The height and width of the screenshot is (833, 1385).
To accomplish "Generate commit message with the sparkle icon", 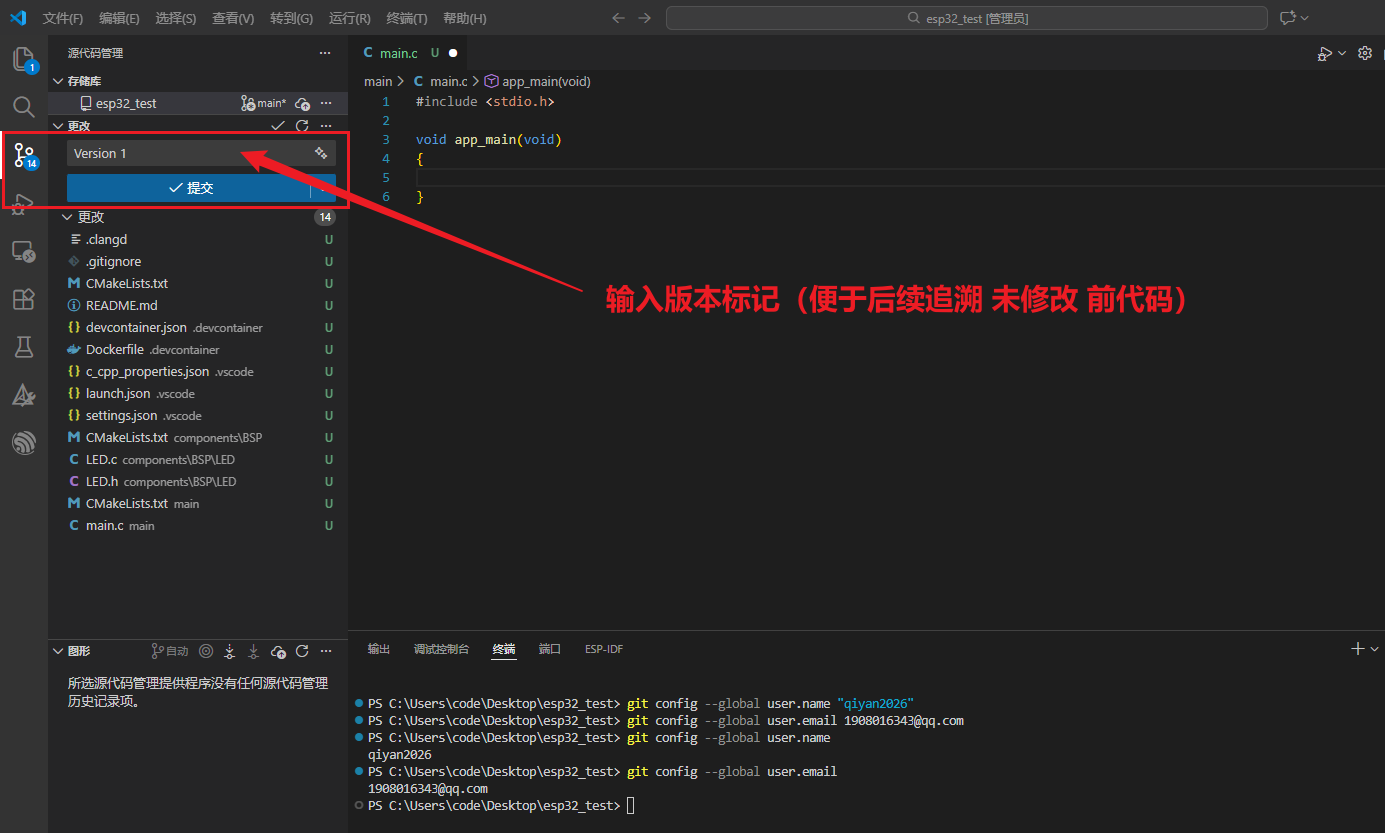I will 322,153.
